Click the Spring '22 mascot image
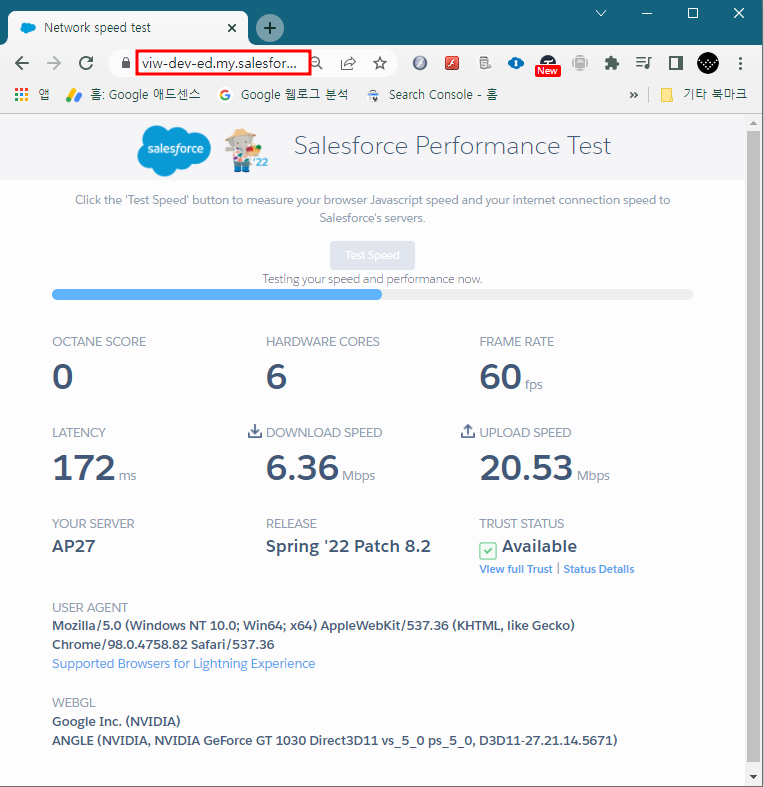Image resolution: width=764 pixels, height=787 pixels. 245,150
